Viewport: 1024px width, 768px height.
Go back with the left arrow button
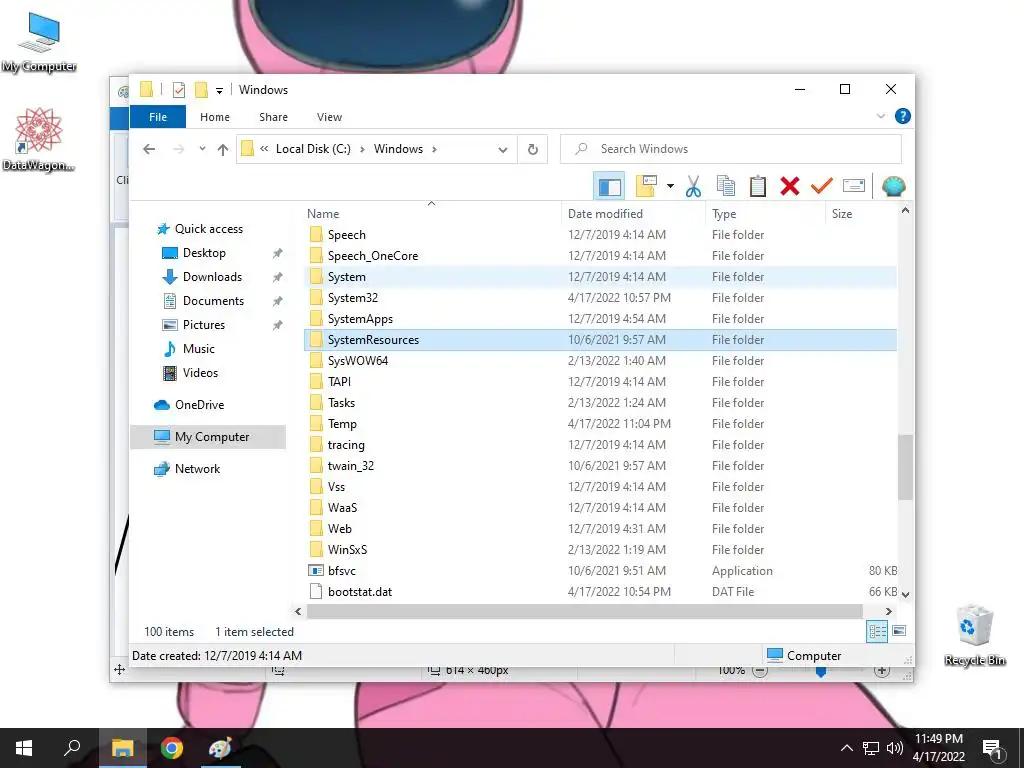149,150
